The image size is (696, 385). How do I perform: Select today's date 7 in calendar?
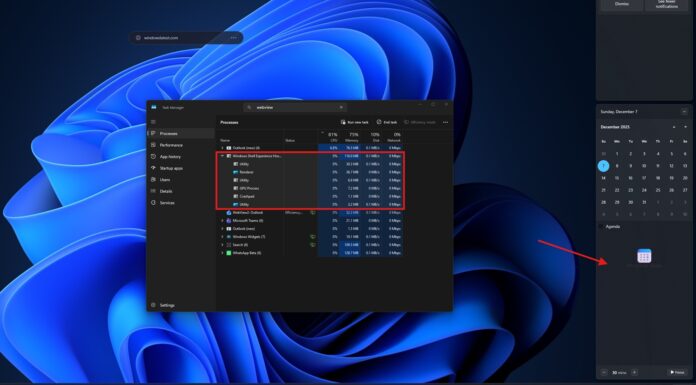tap(603, 166)
